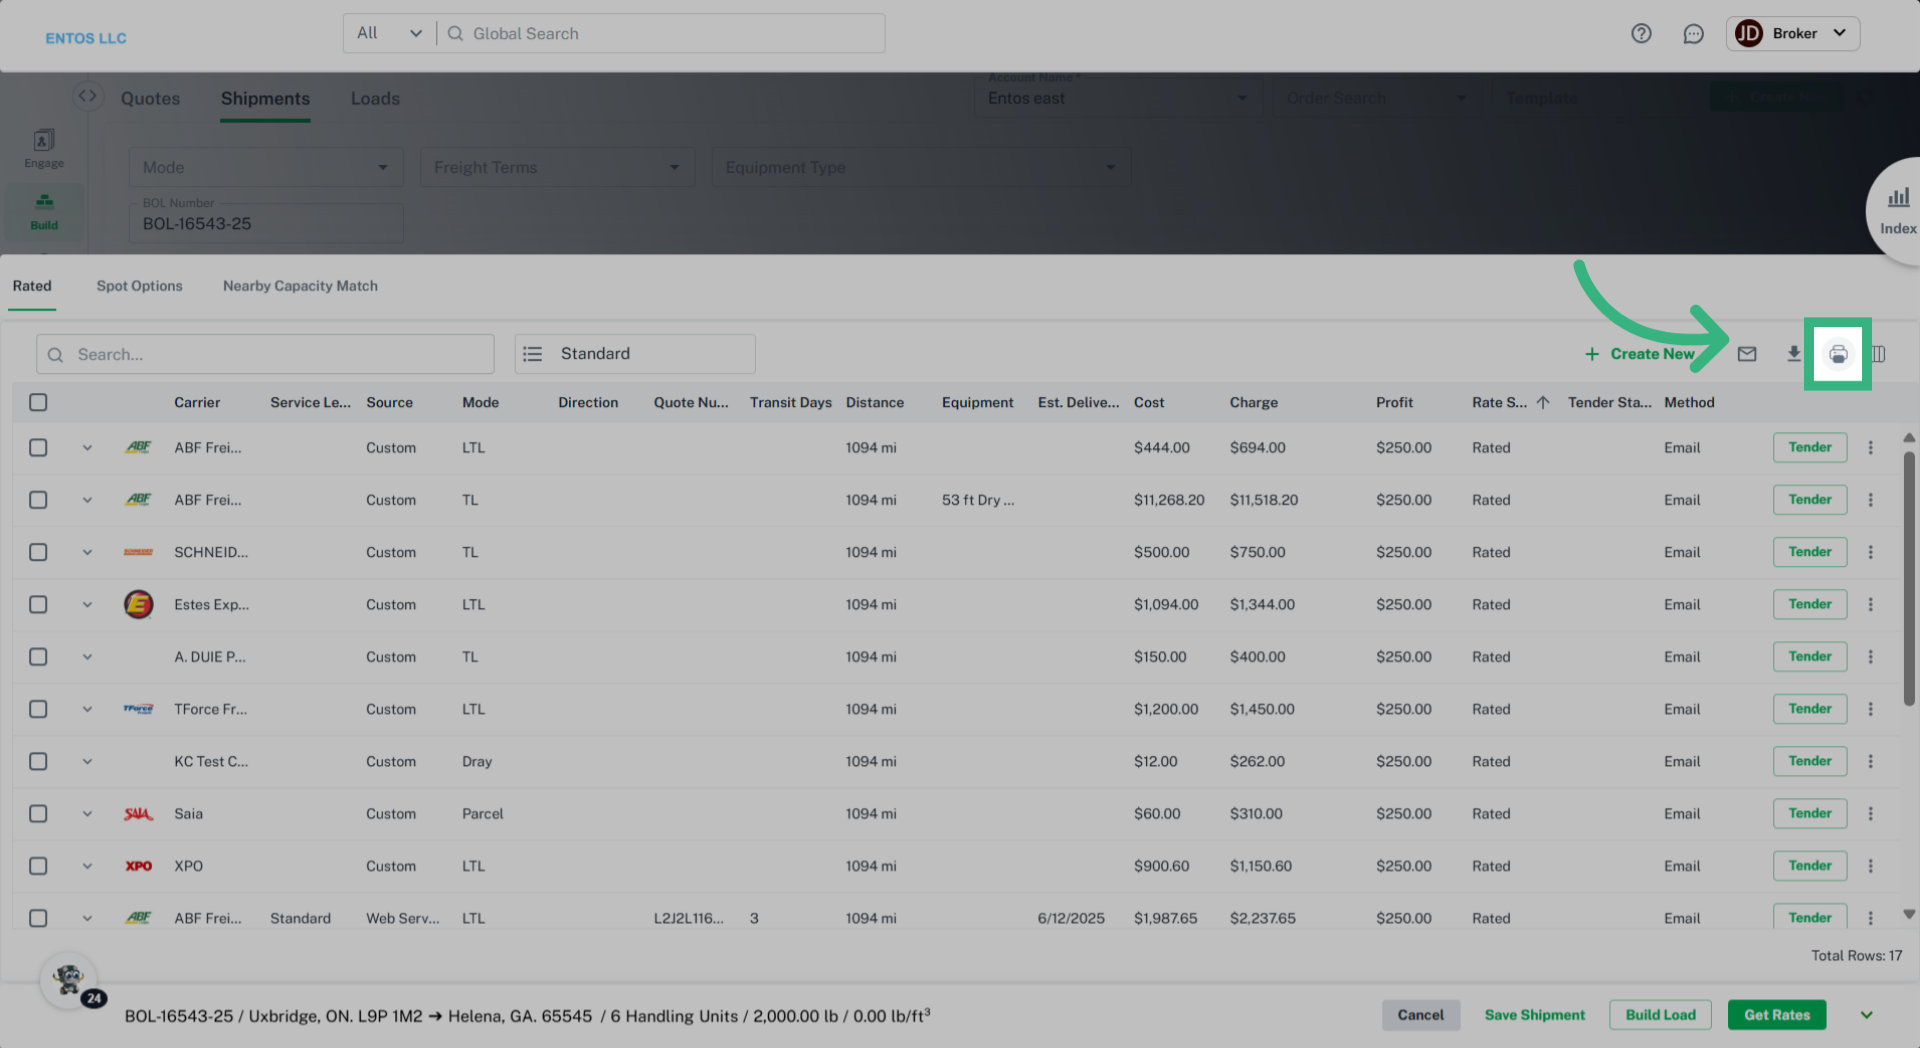Select the Engage icon in the sidebar
1920x1048 pixels.
(x=43, y=147)
